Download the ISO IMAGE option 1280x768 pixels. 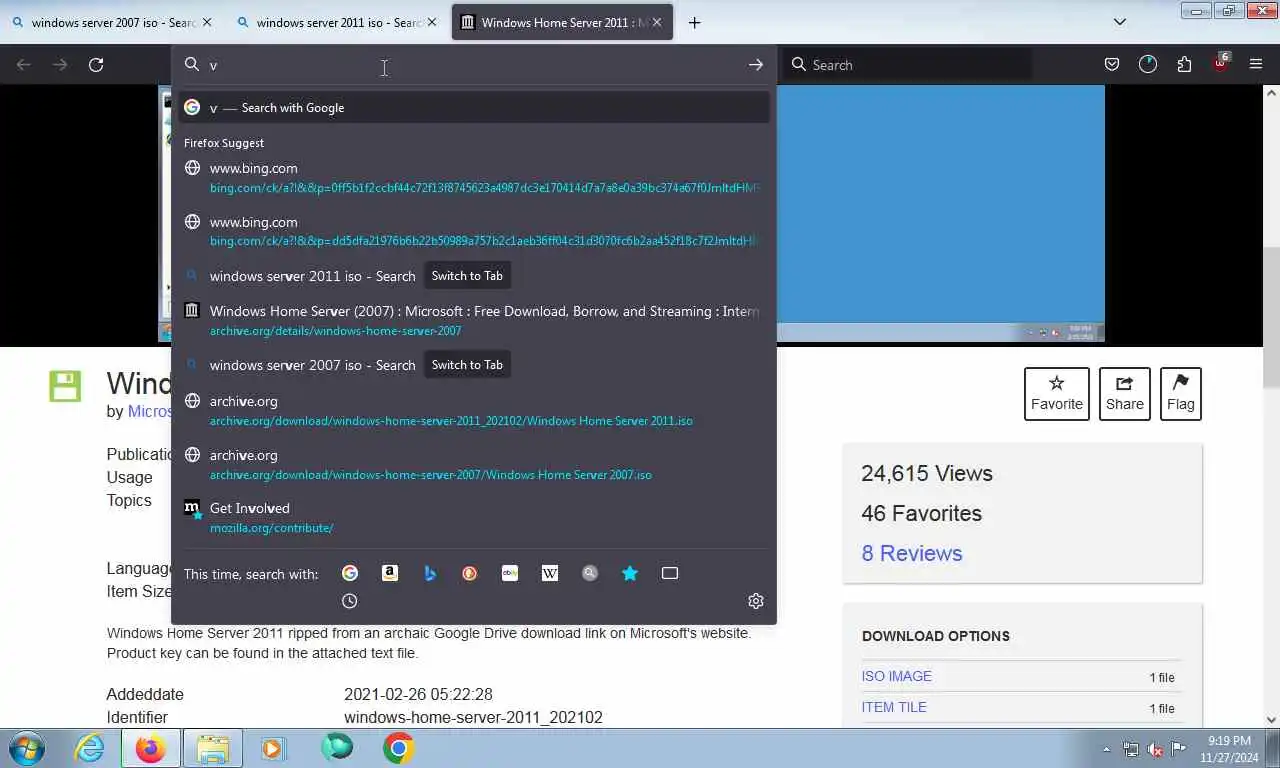coord(897,676)
